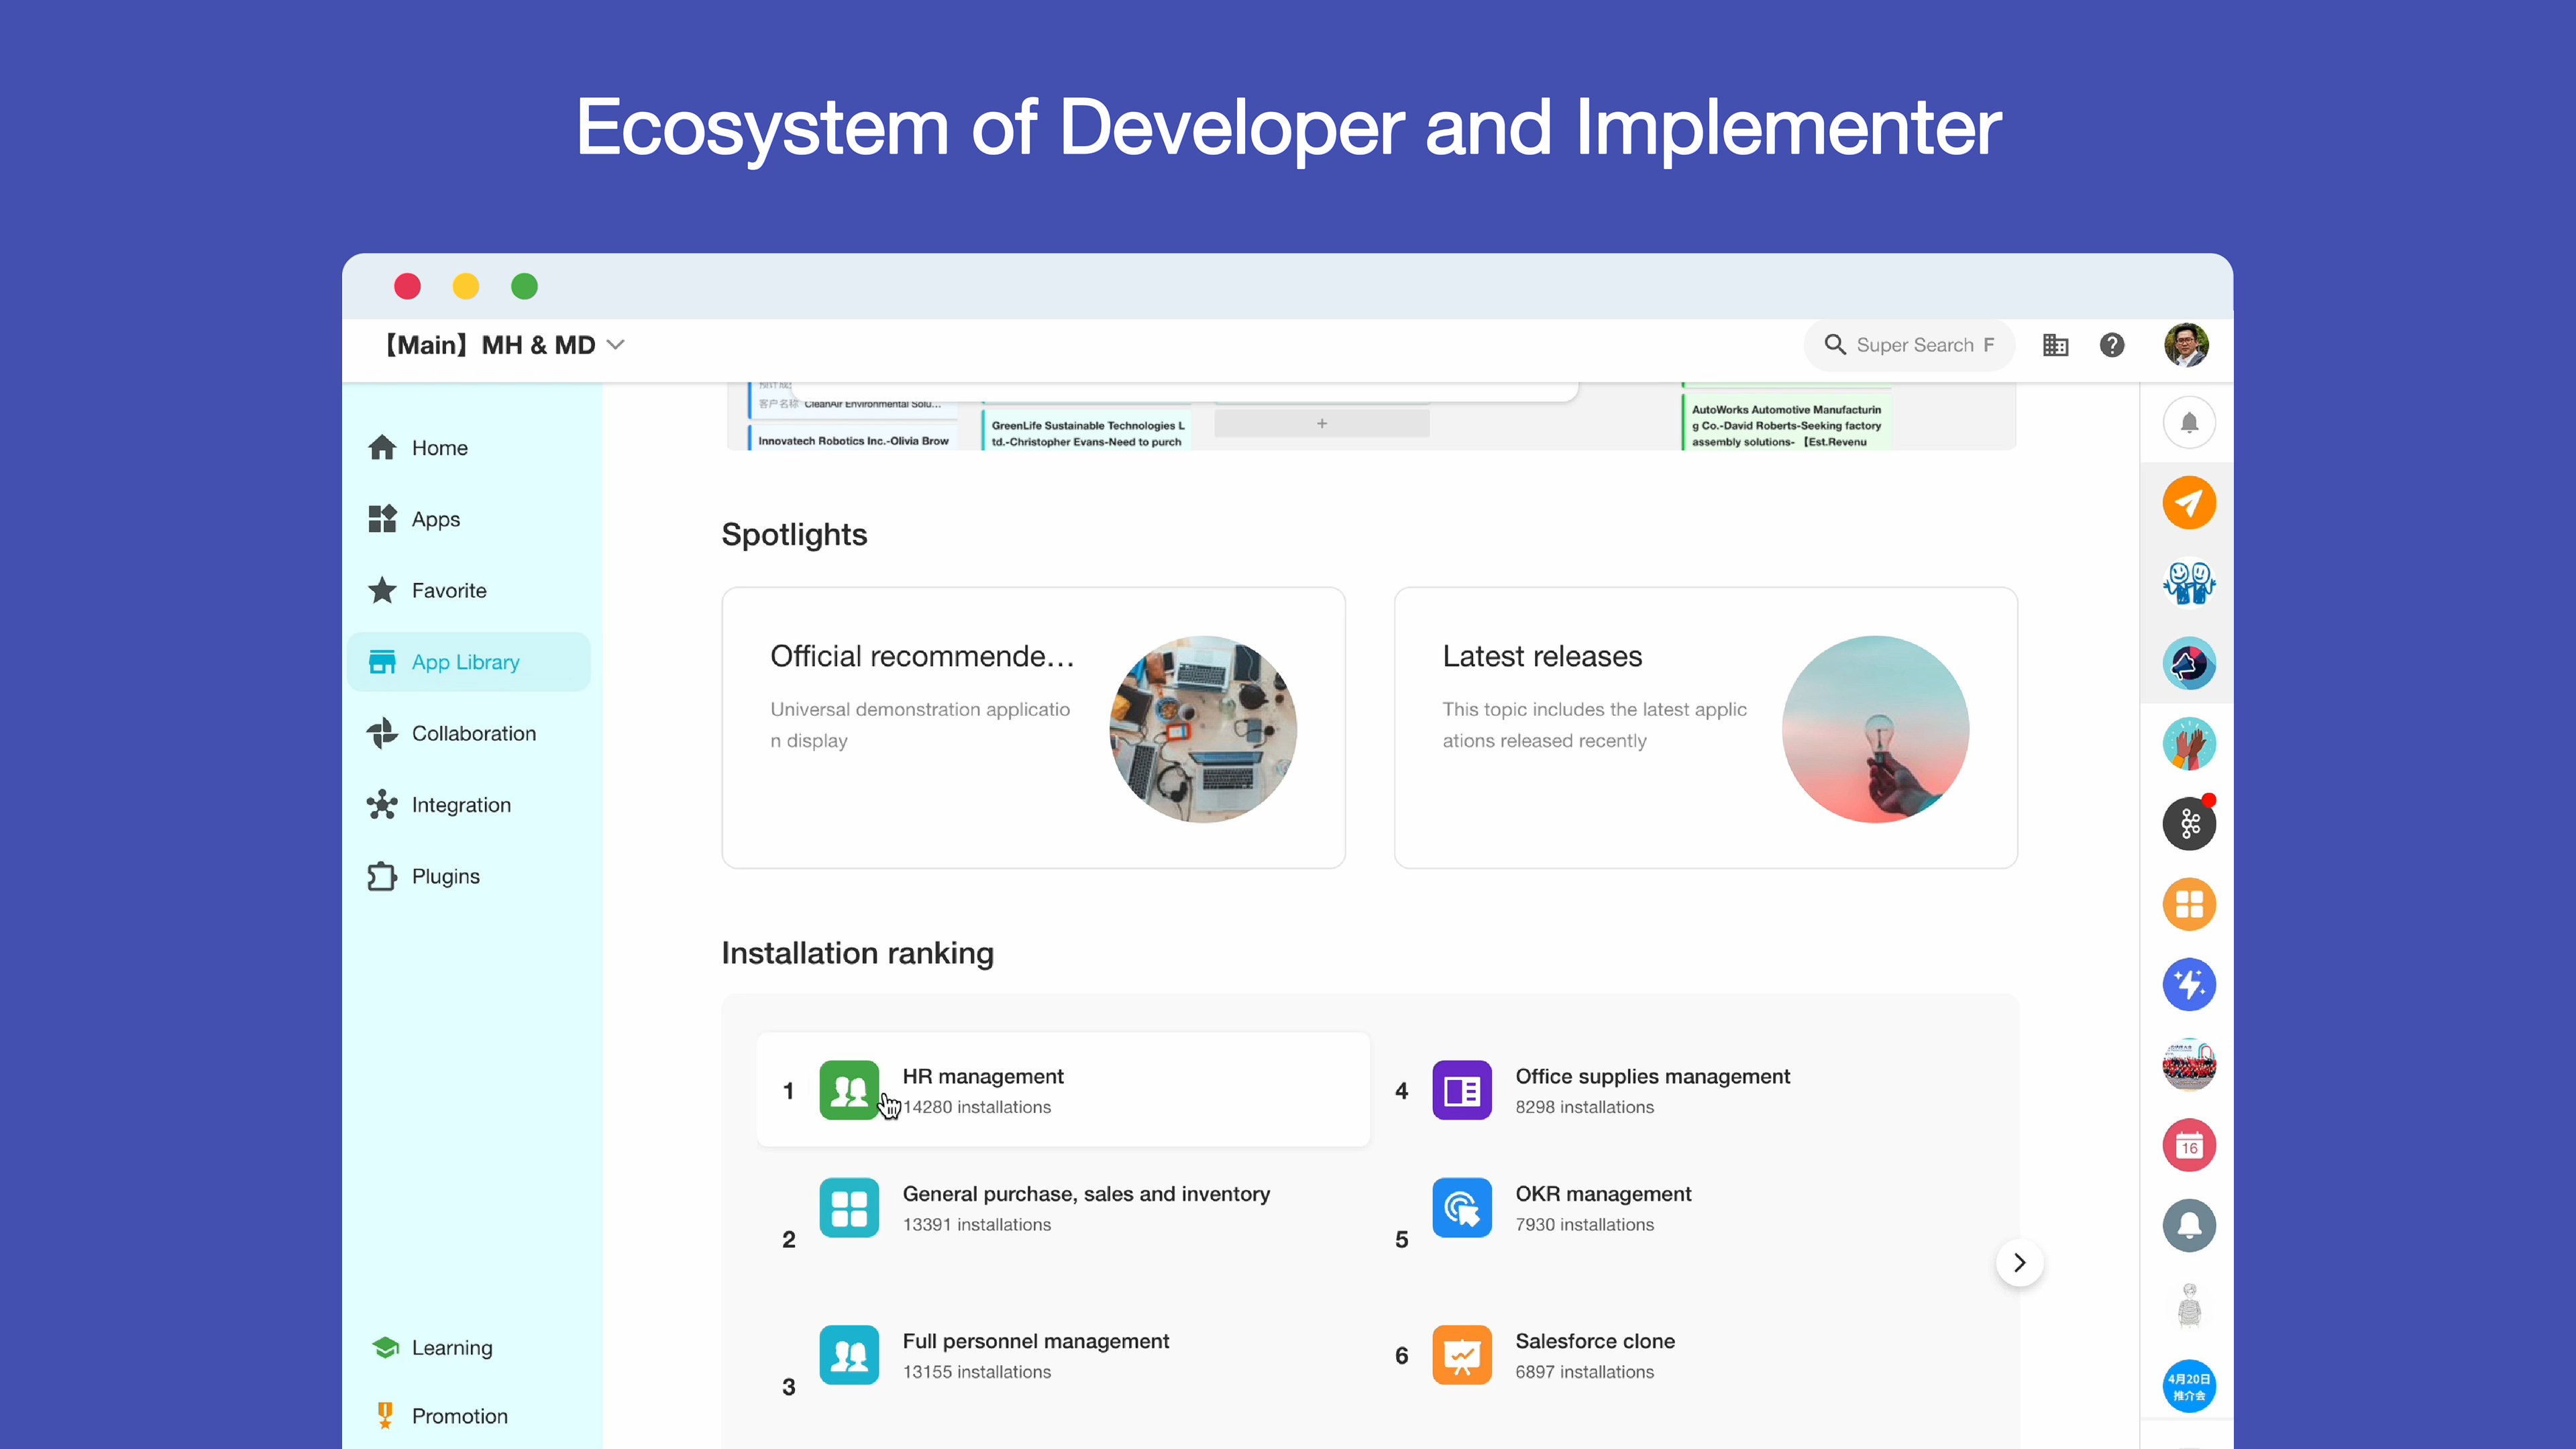Screen dimensions: 2576x1449
Task: Open the orange paper plane app
Action: coord(2188,503)
